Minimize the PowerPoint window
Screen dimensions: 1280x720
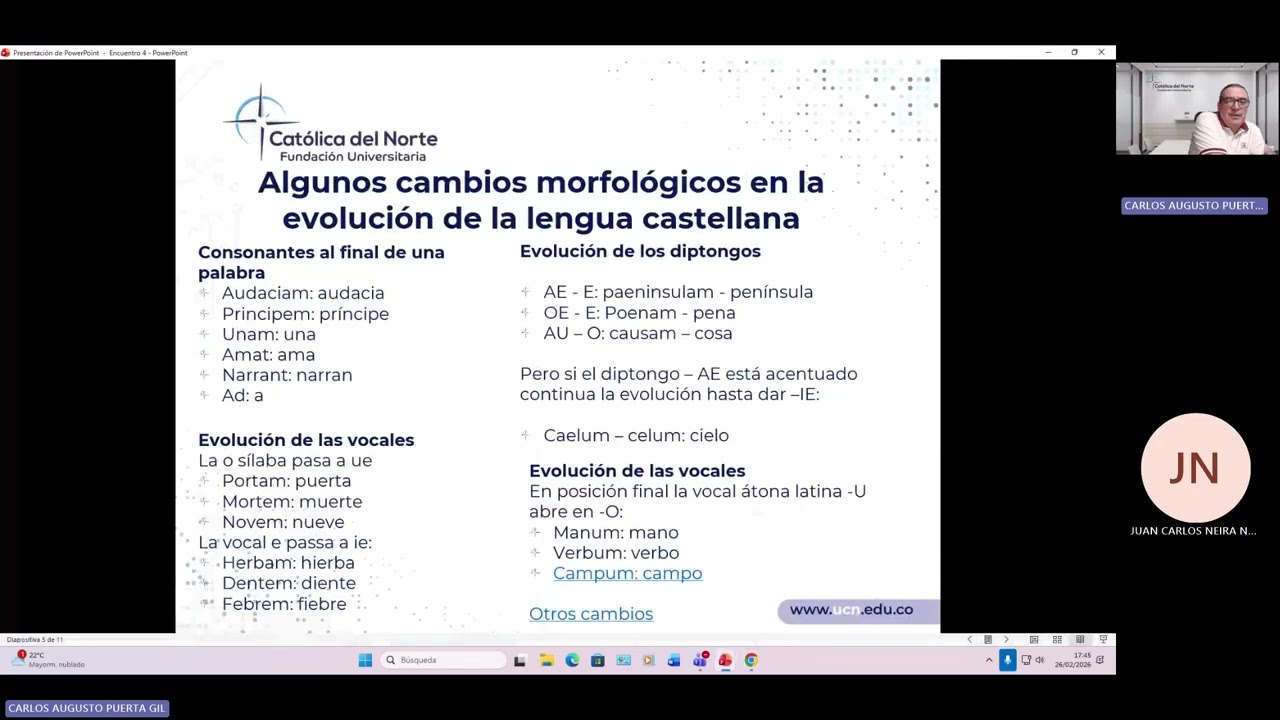click(x=1047, y=52)
